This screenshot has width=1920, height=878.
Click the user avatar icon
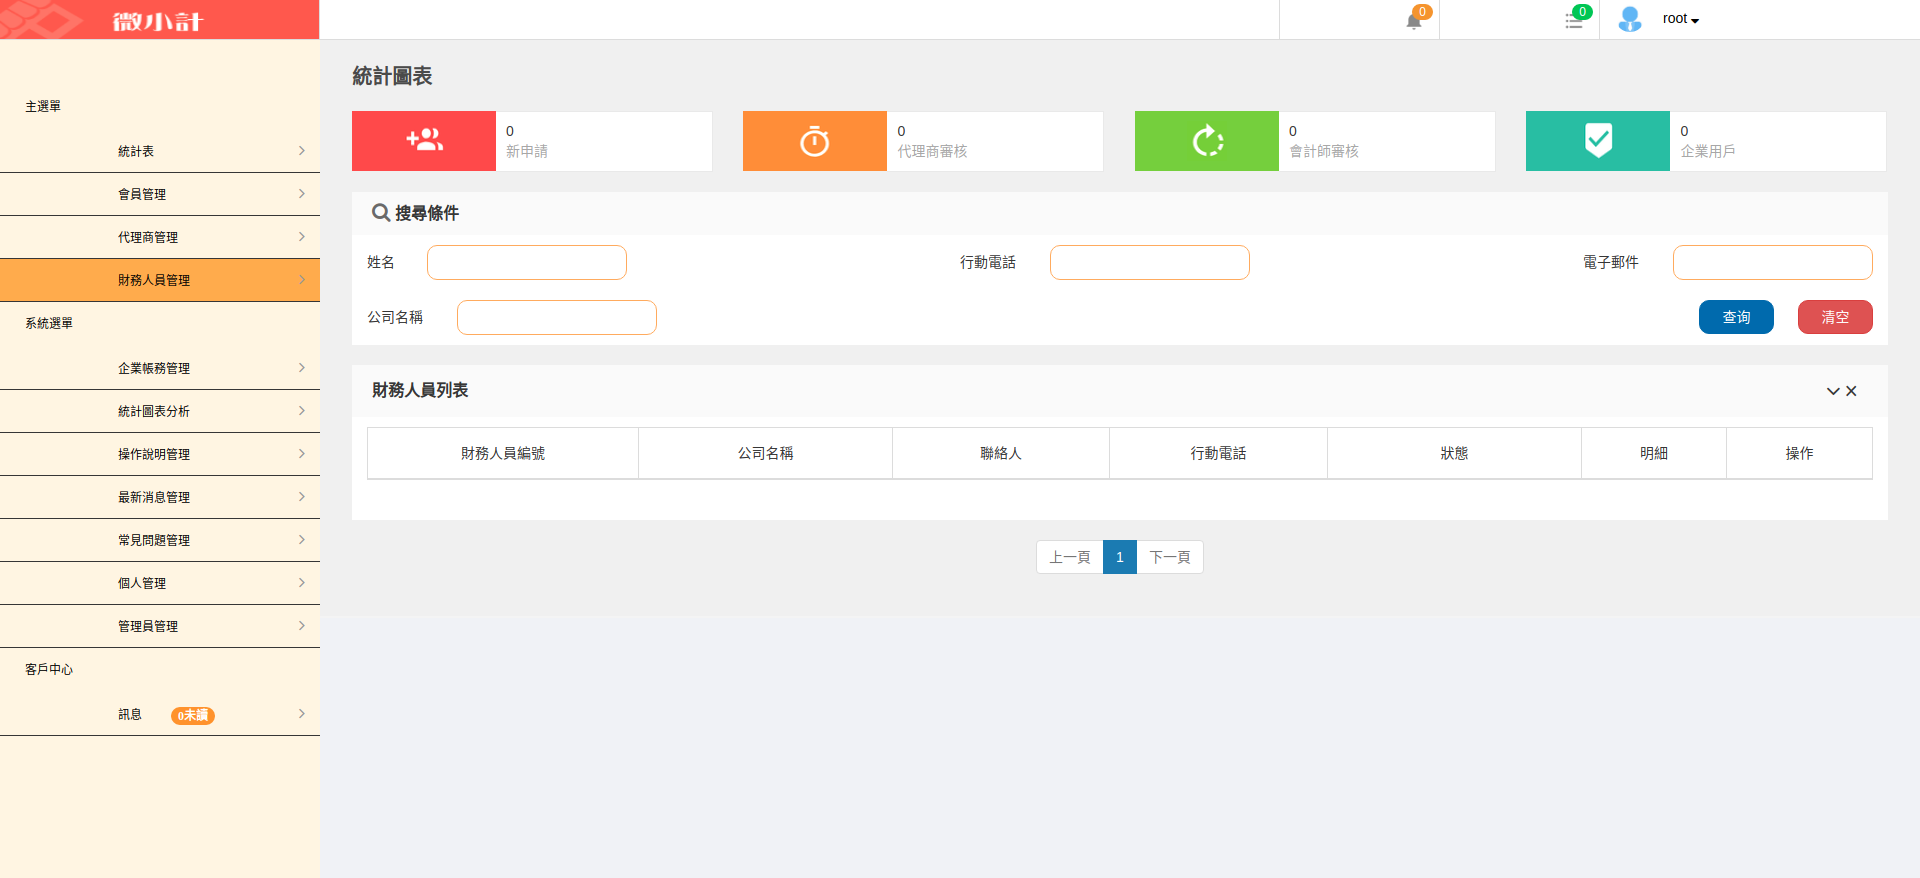tap(1629, 19)
